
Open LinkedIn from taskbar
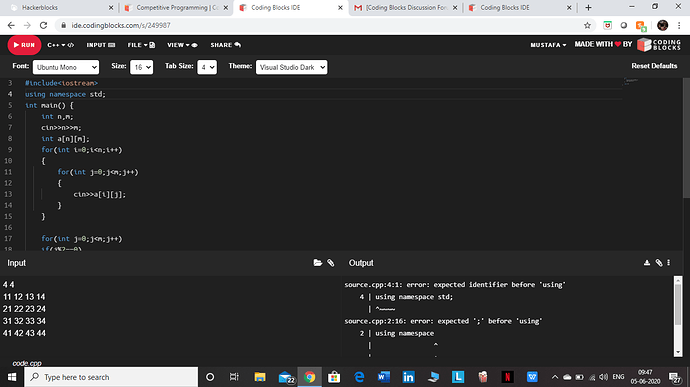(408, 377)
